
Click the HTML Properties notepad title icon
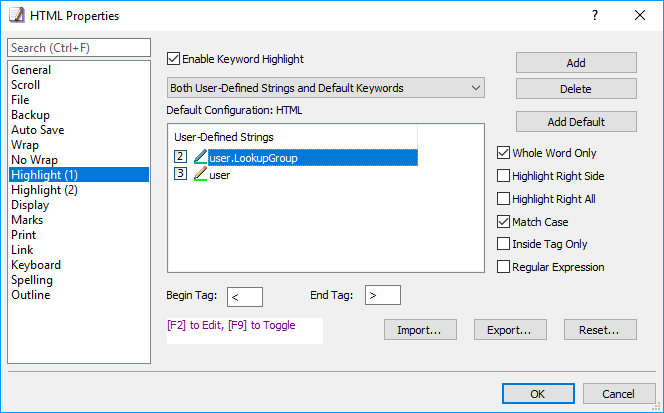pos(17,15)
